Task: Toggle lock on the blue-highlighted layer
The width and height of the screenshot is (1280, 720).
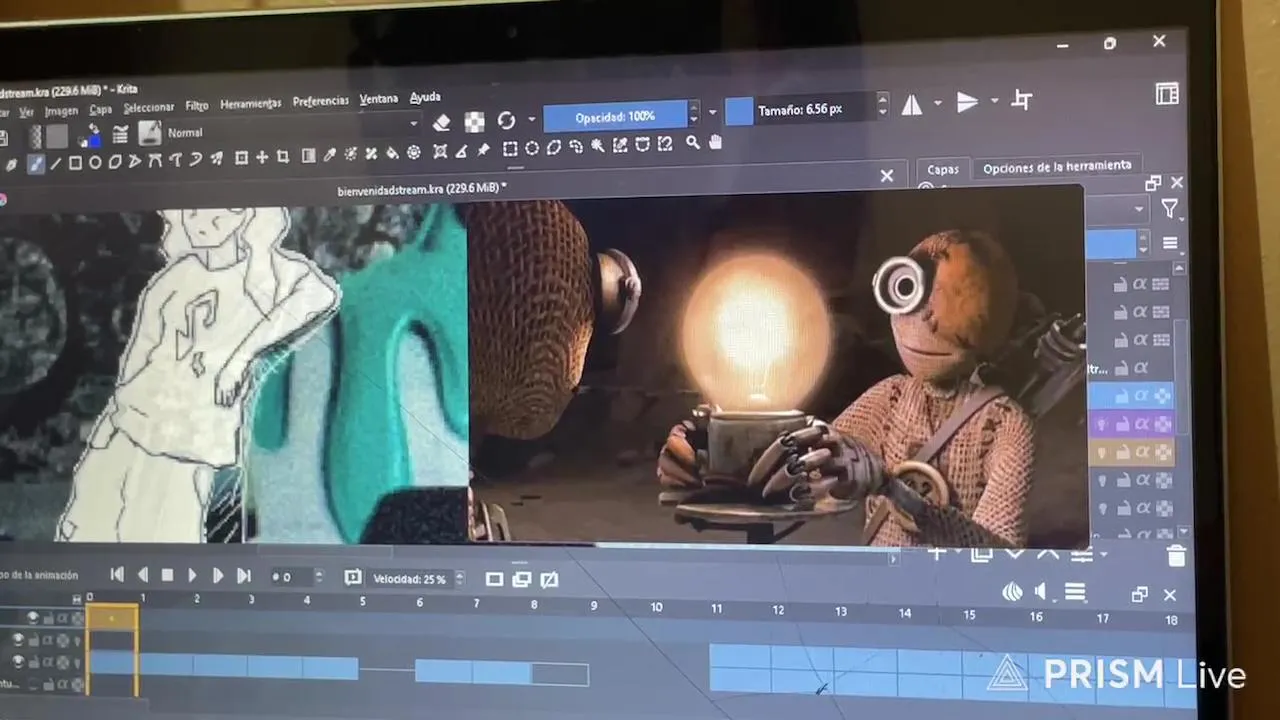Action: pyautogui.click(x=1122, y=396)
